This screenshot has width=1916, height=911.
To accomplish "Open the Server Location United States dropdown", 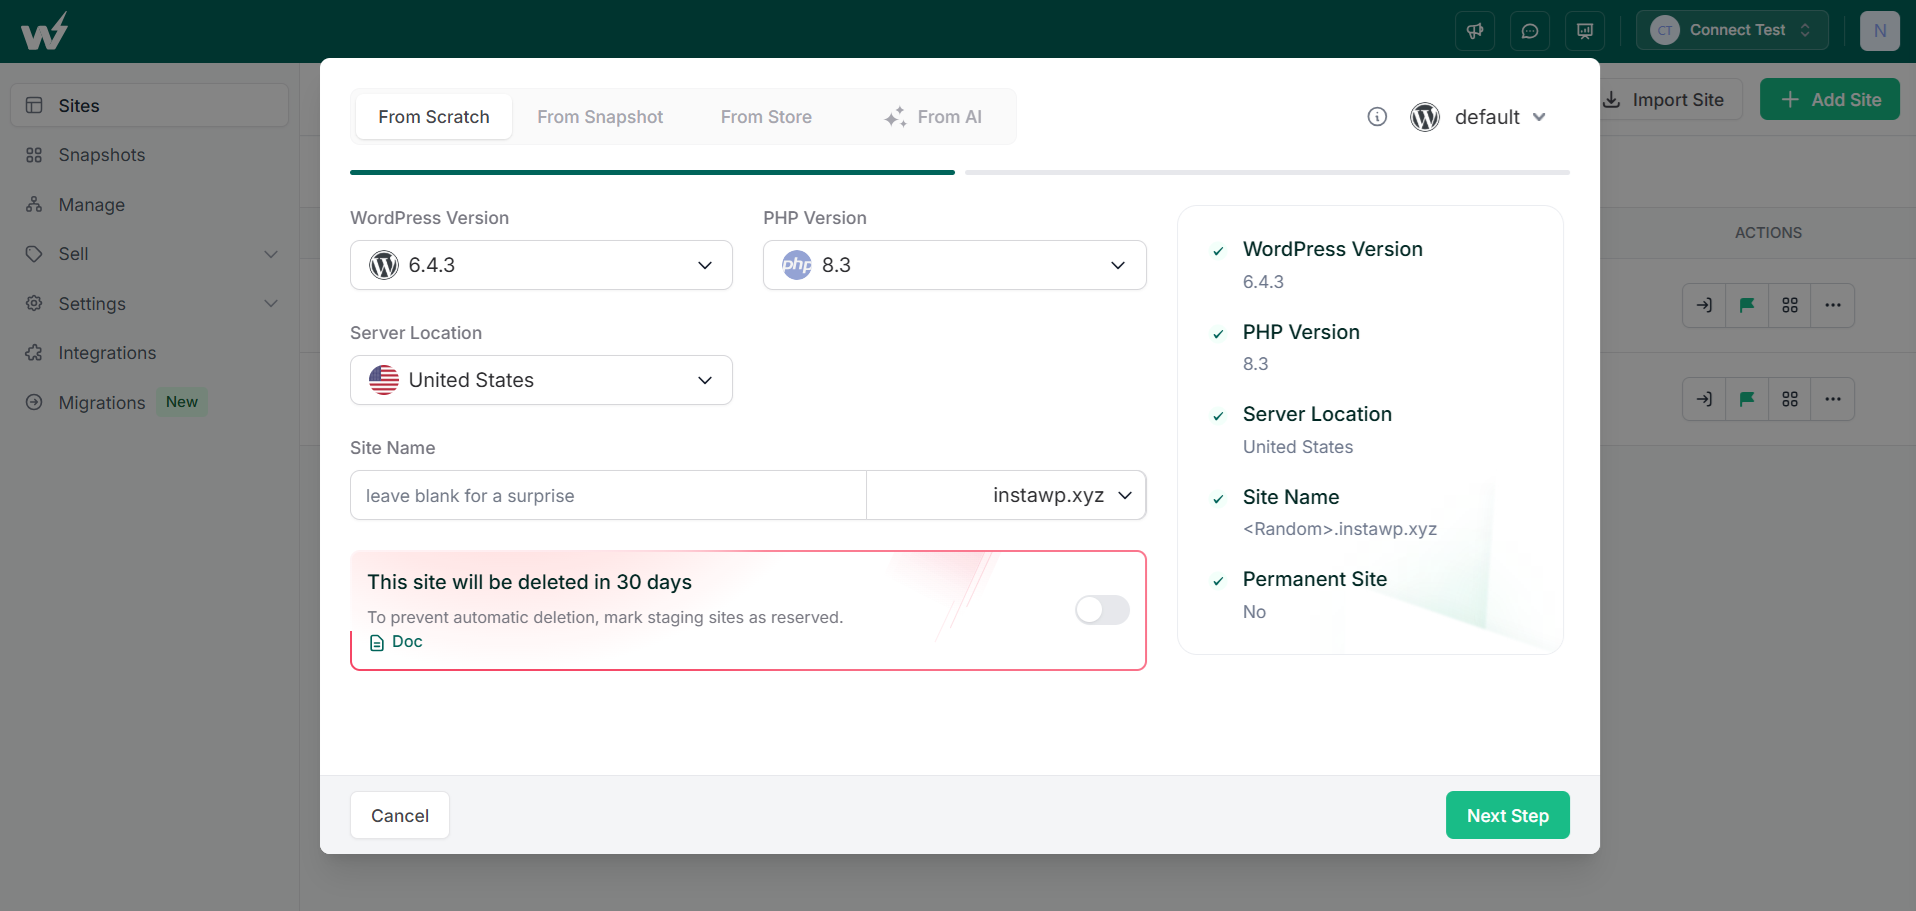I will [541, 380].
